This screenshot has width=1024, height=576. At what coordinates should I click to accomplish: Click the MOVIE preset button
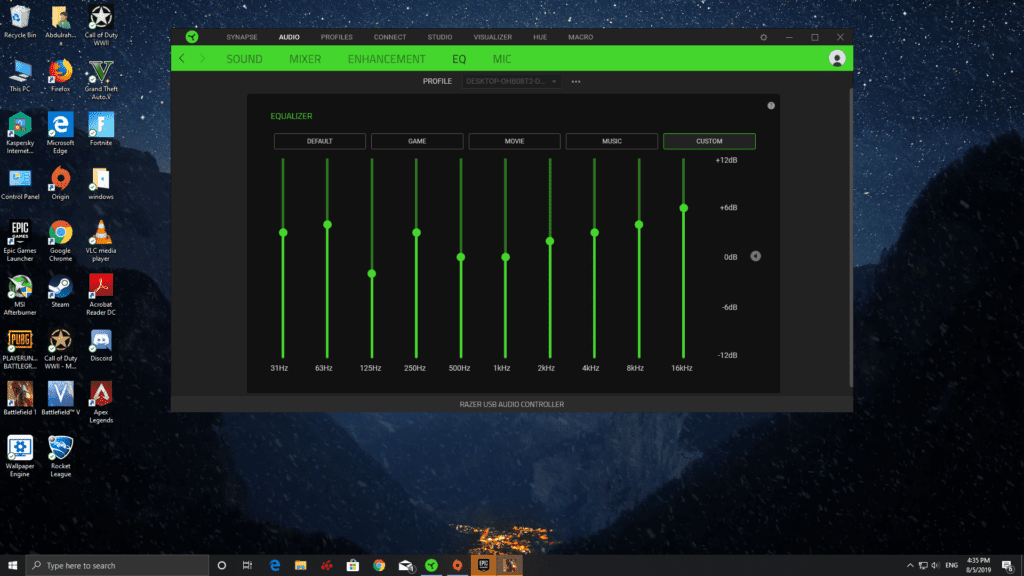(514, 141)
